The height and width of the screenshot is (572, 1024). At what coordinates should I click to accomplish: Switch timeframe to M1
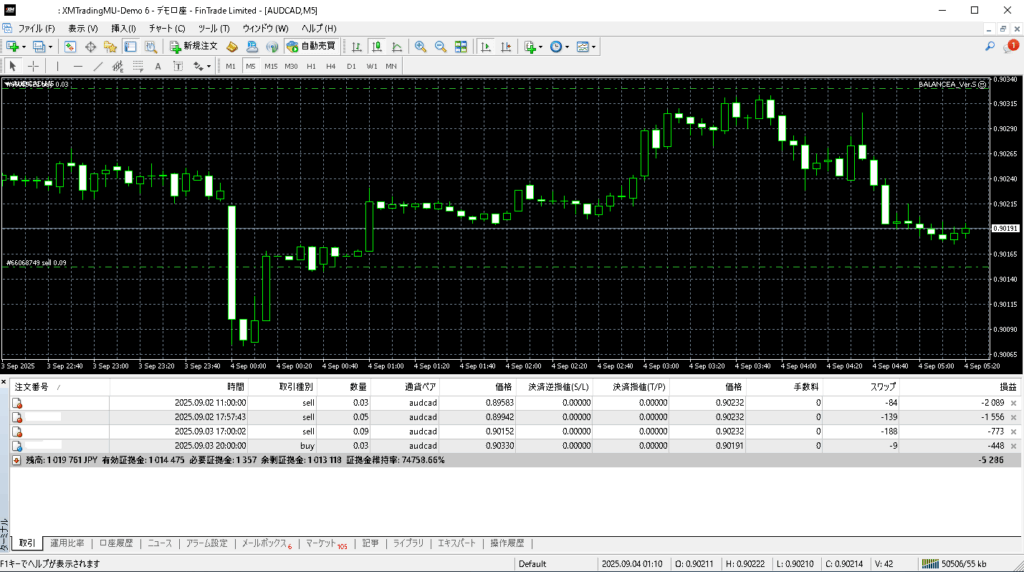(231, 66)
